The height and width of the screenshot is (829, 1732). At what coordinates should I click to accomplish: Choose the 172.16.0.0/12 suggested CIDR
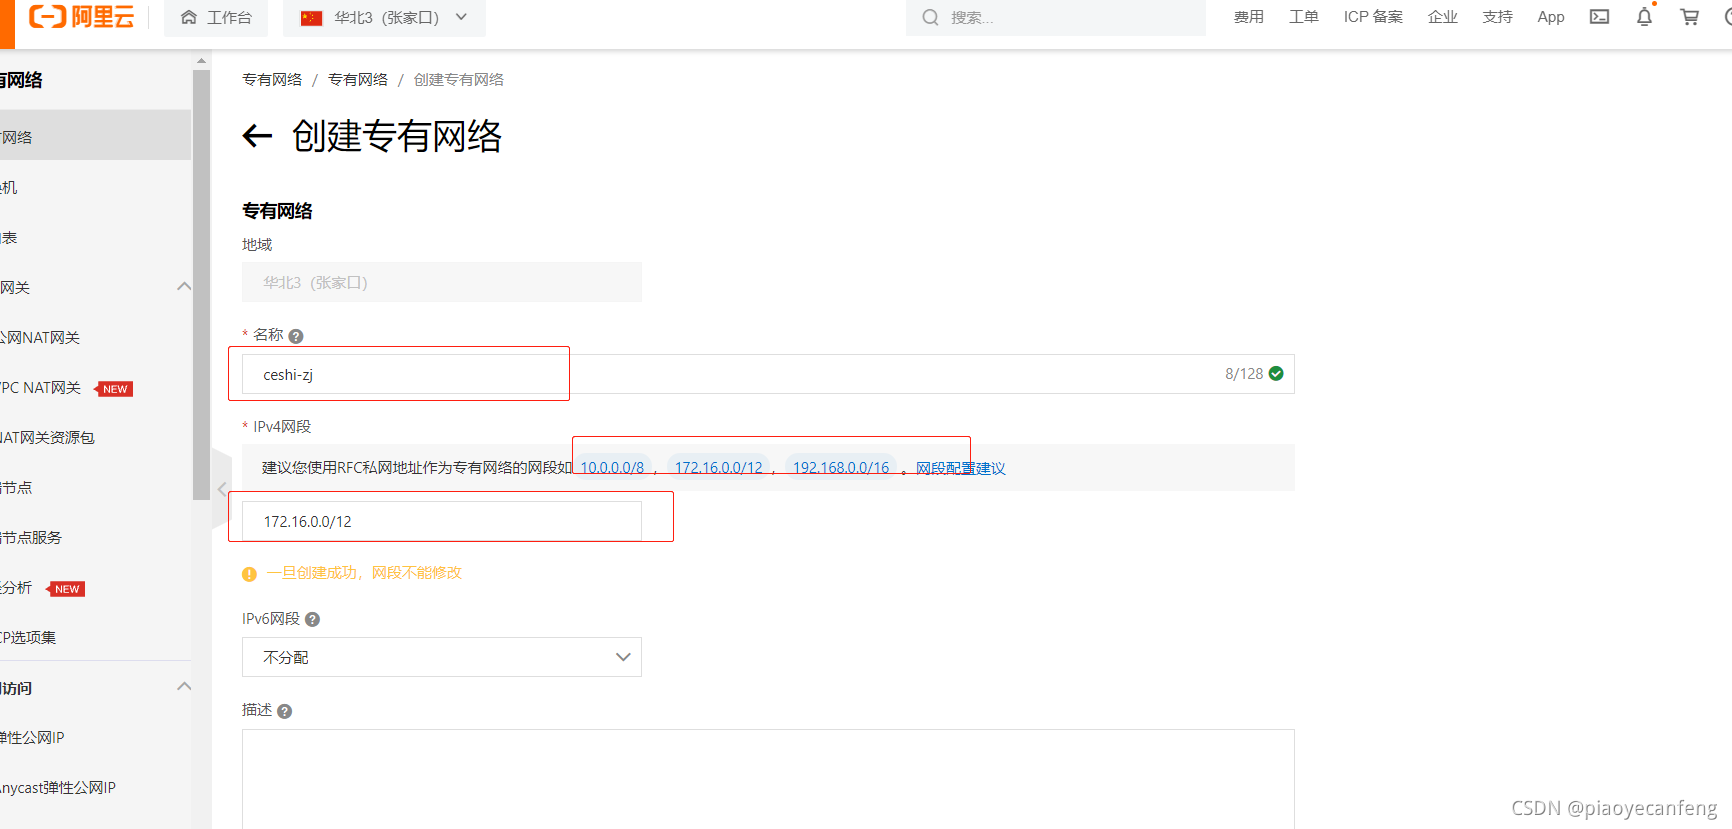click(x=718, y=467)
